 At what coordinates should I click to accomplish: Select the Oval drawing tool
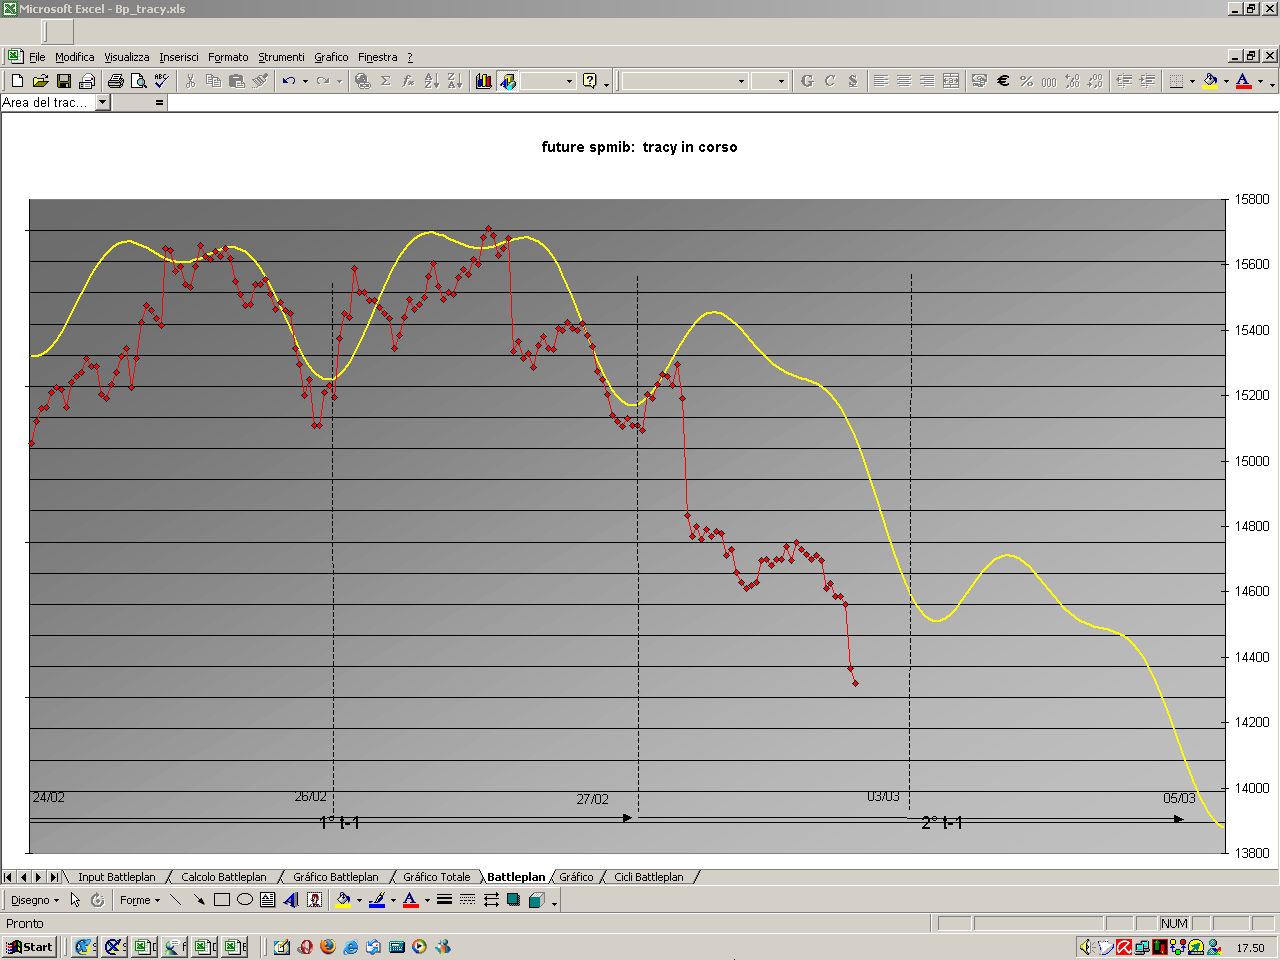click(245, 900)
